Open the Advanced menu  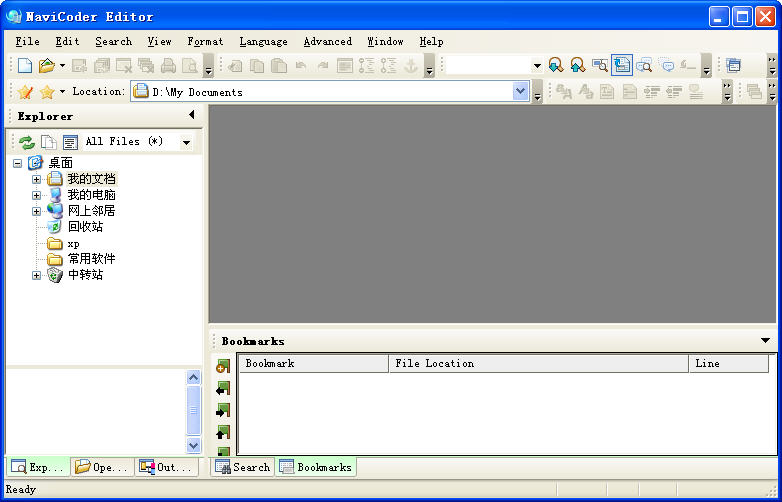(x=327, y=42)
